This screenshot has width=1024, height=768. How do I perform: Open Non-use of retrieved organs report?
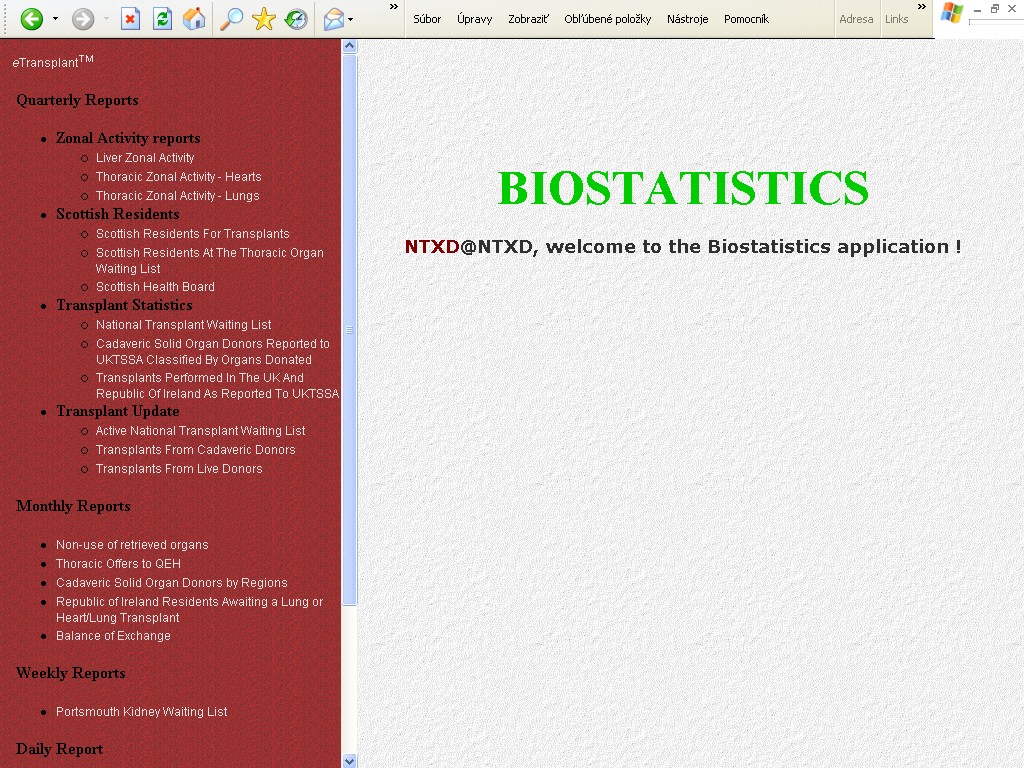pos(132,544)
